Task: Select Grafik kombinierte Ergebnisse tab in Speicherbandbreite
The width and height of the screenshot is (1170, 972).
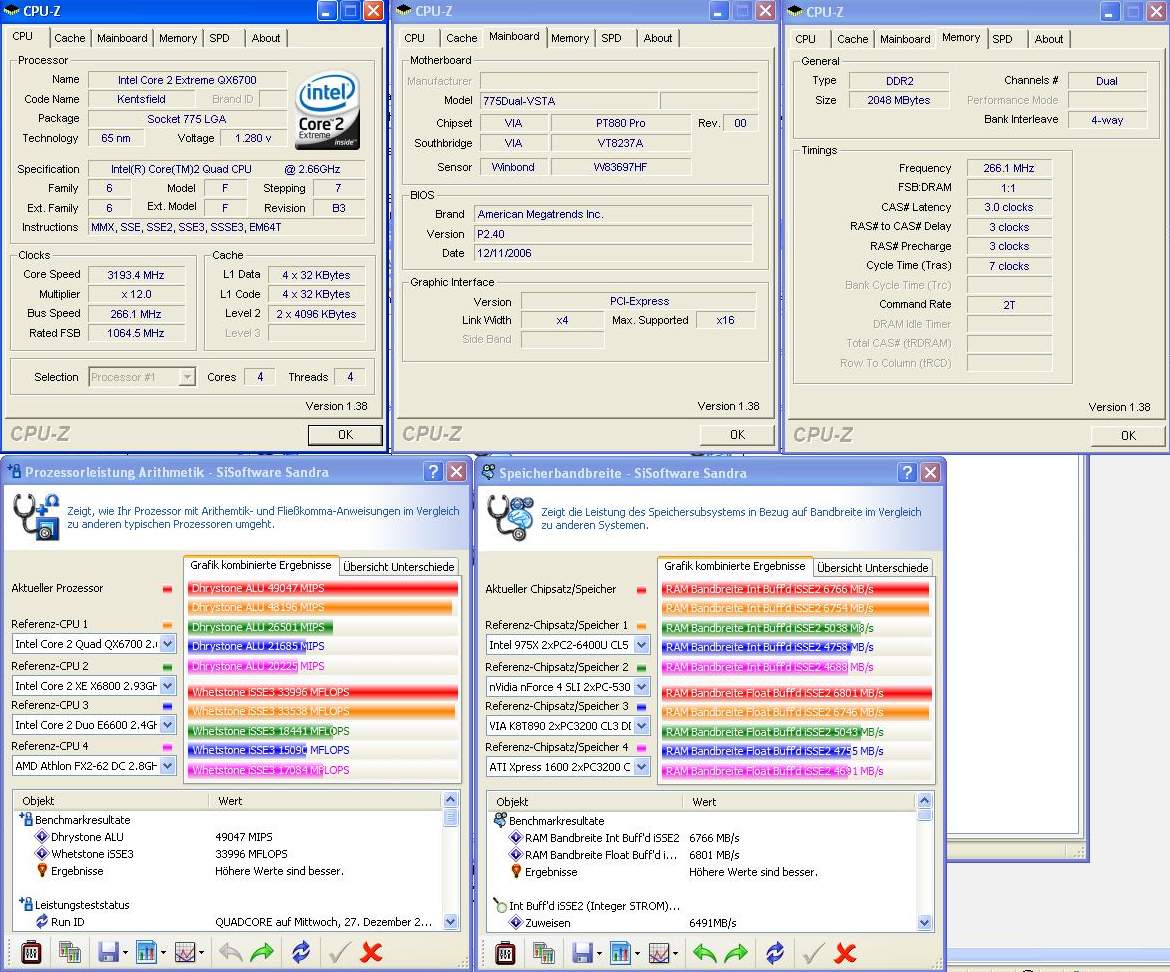Action: click(x=735, y=566)
